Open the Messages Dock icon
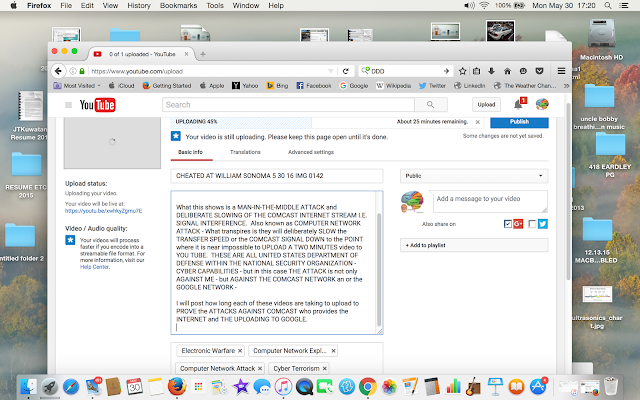640x400 pixels. point(262,386)
